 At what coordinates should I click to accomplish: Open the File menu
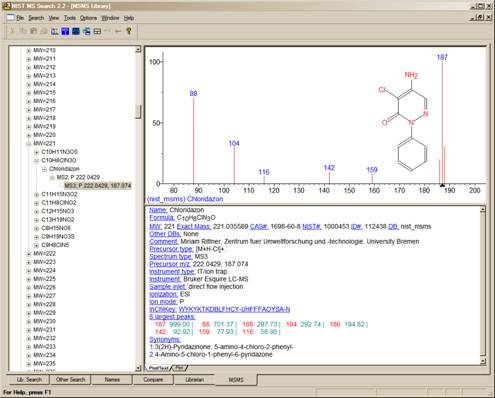pos(20,18)
